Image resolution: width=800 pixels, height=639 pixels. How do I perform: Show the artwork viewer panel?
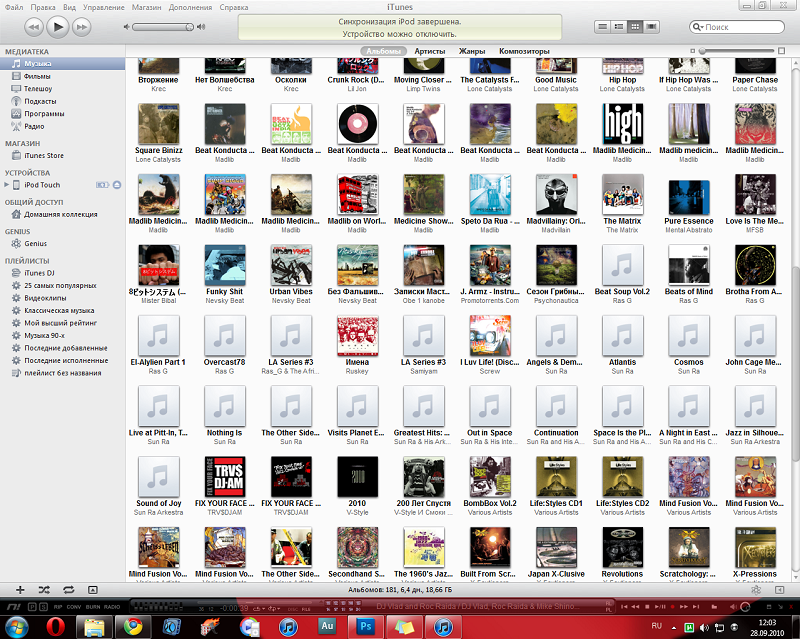pos(92,590)
